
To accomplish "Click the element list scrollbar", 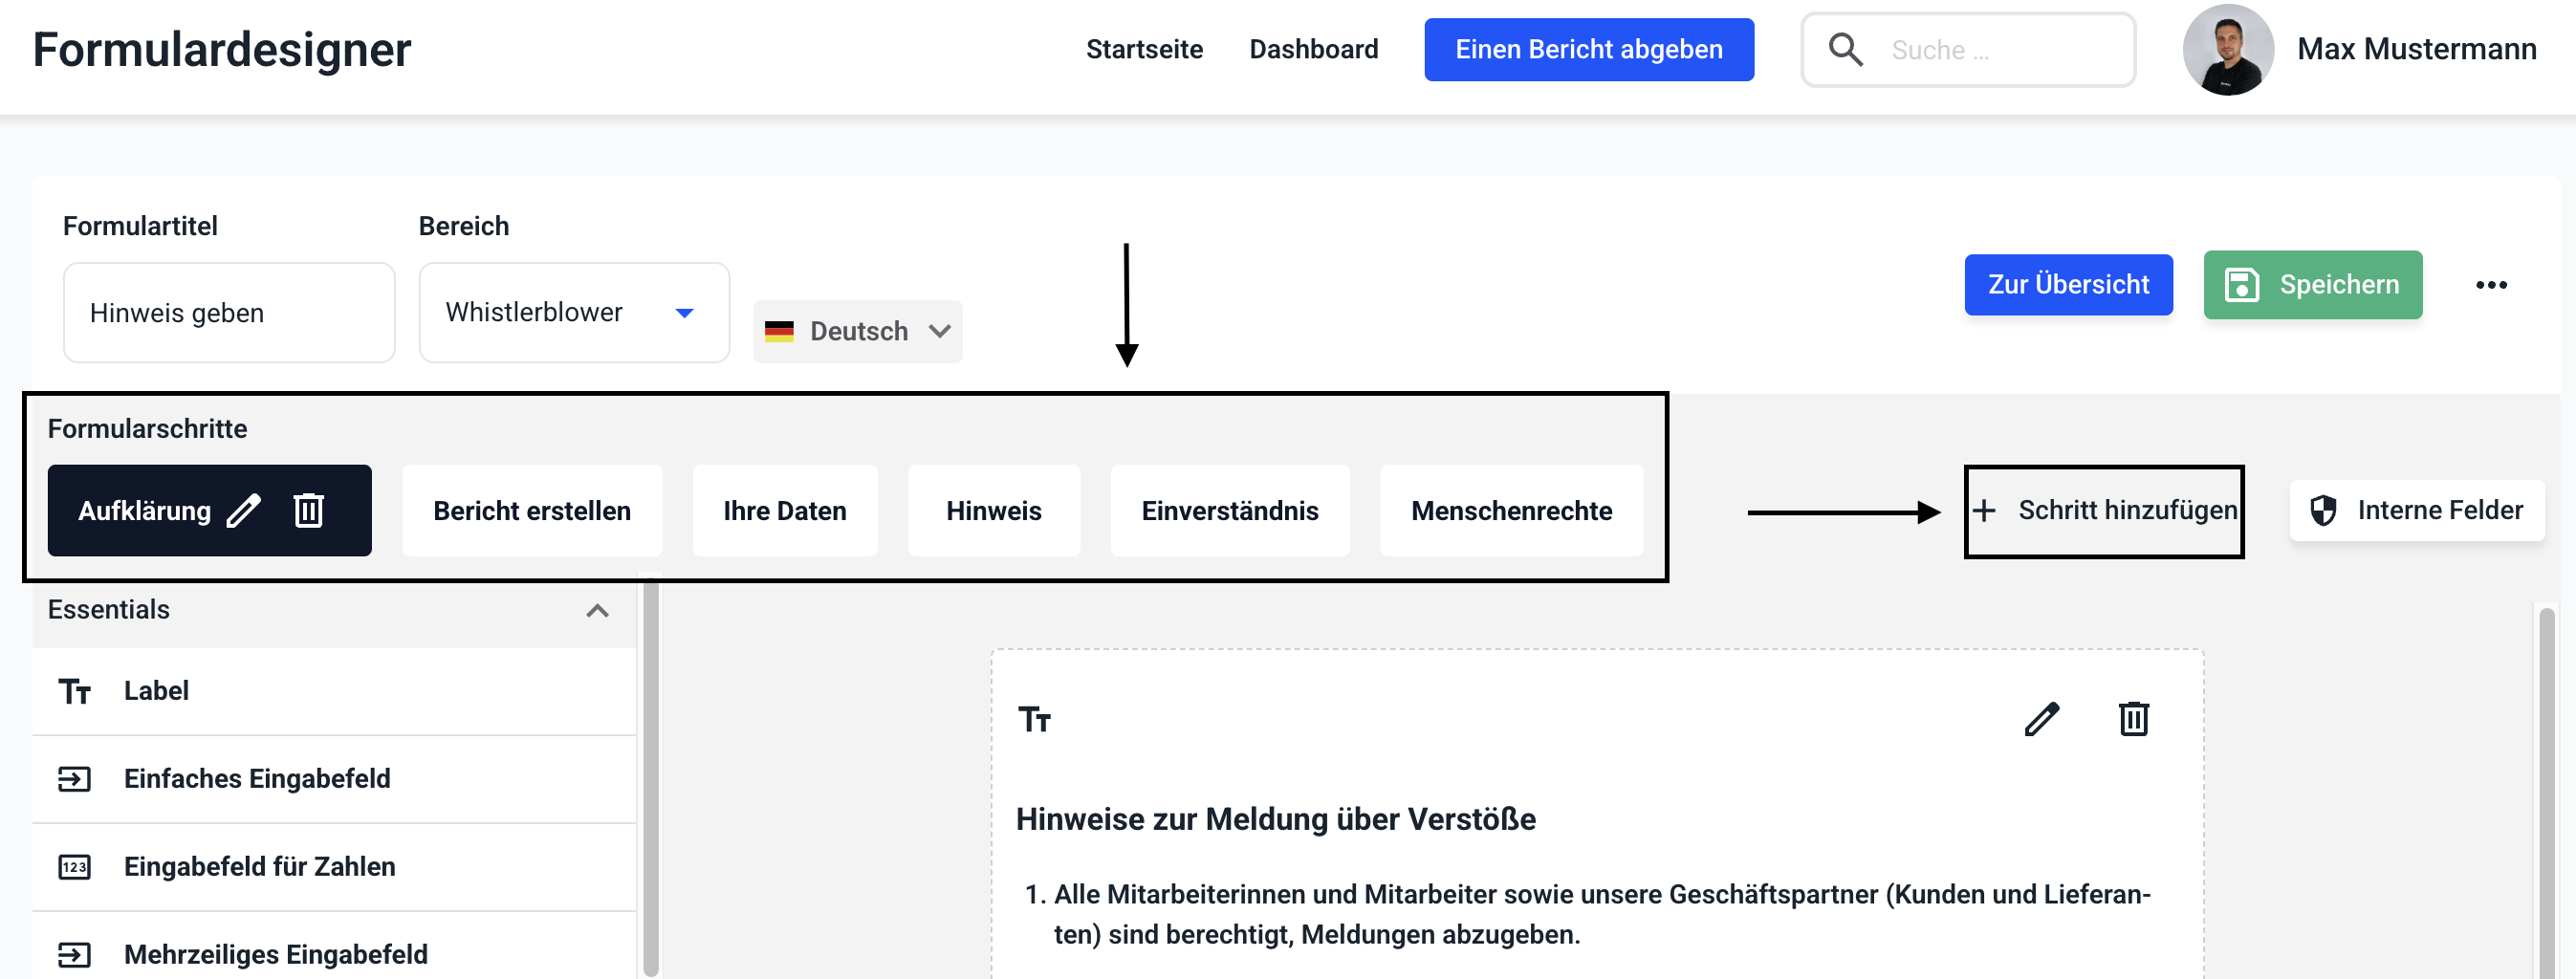I will click(x=651, y=780).
